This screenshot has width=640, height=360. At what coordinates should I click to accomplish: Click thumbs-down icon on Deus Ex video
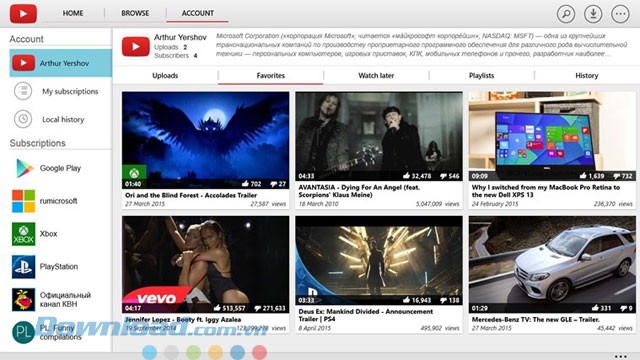tap(443, 300)
